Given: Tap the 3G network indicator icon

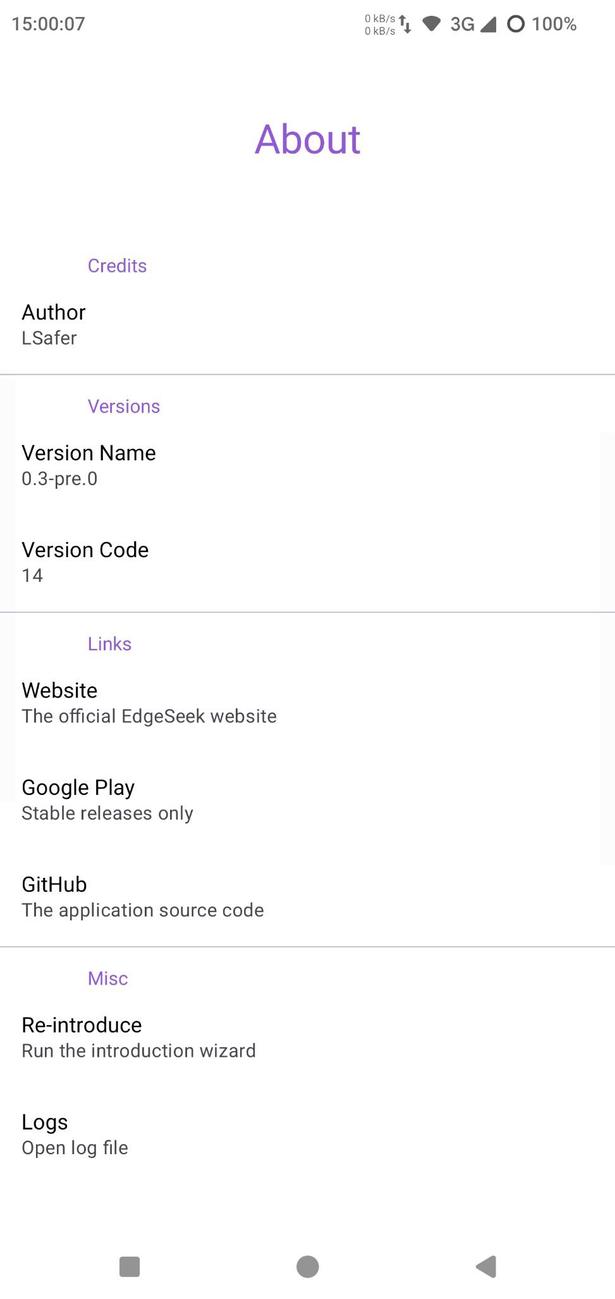Looking at the screenshot, I should tap(461, 24).
